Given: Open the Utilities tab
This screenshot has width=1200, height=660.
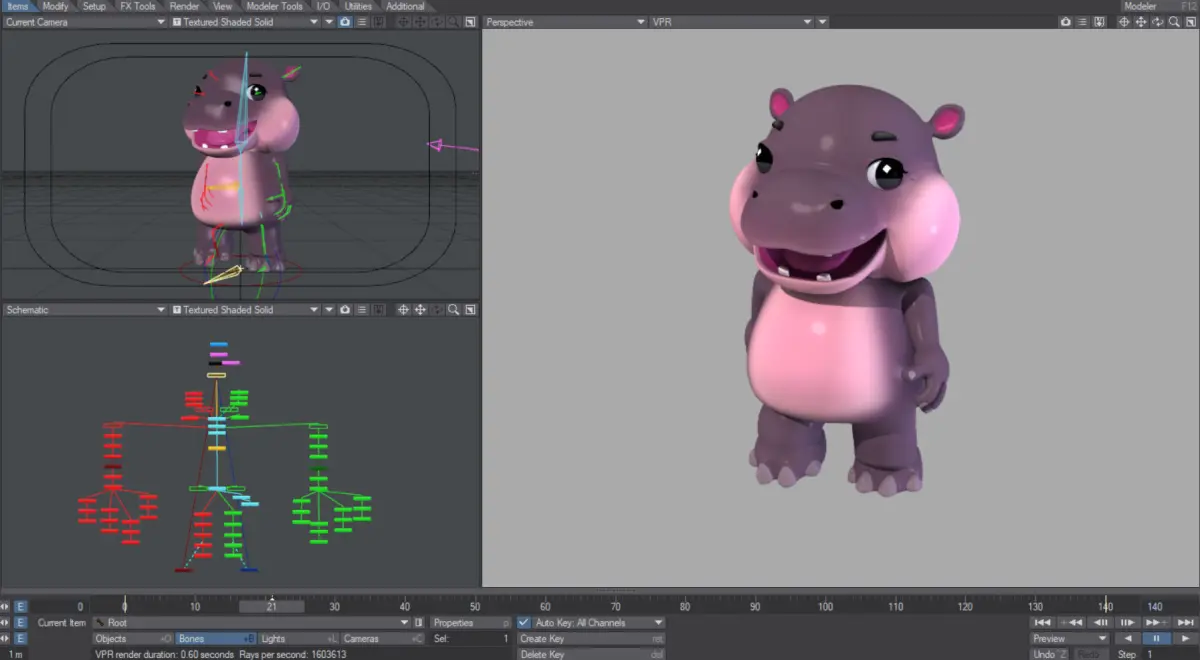Looking at the screenshot, I should coord(358,6).
